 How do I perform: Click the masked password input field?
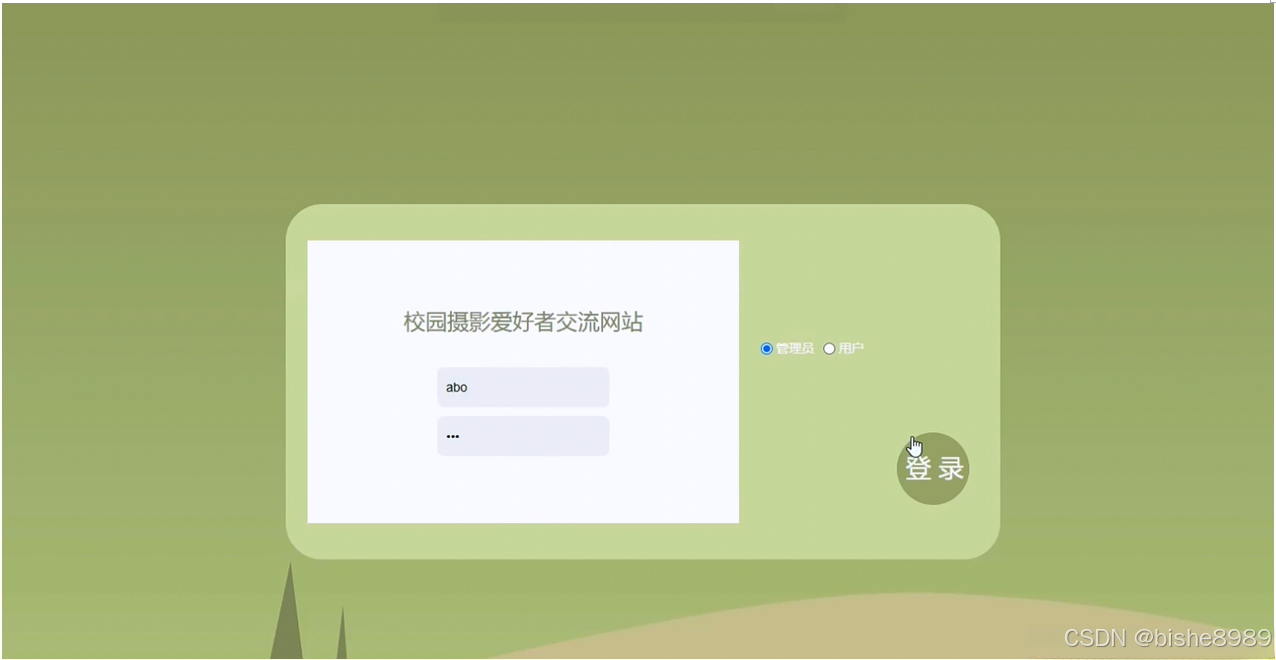coord(523,436)
